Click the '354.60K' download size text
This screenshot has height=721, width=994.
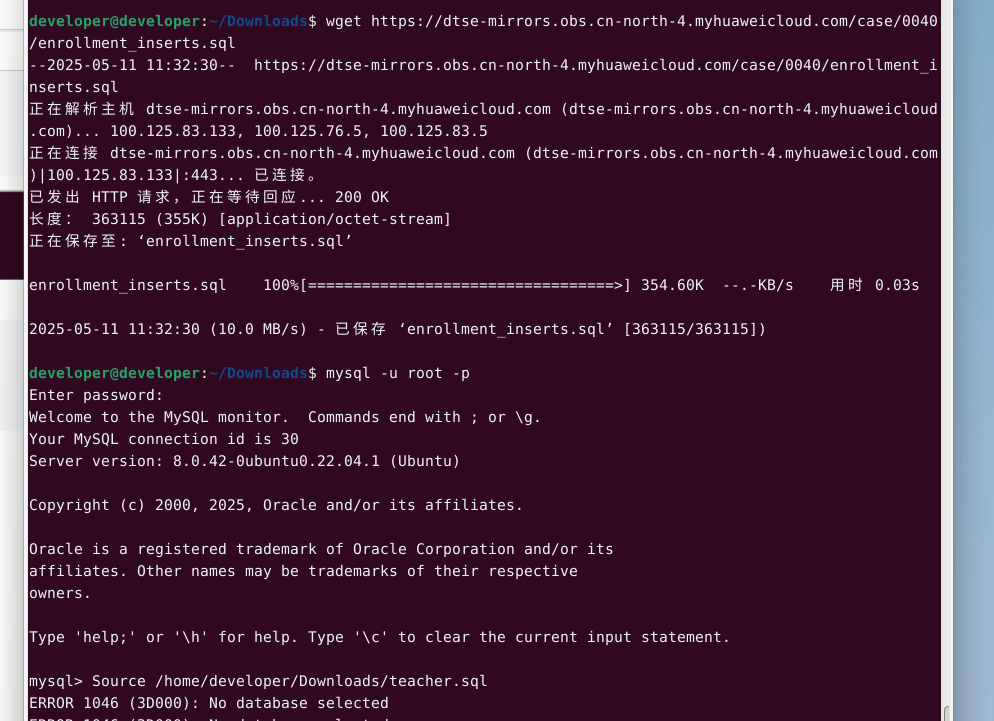point(672,285)
